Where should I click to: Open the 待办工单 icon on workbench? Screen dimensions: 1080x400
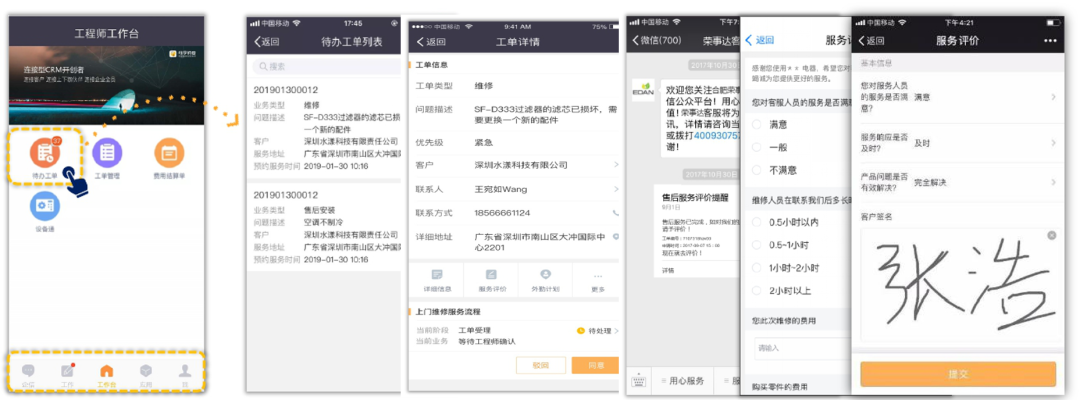[45, 153]
